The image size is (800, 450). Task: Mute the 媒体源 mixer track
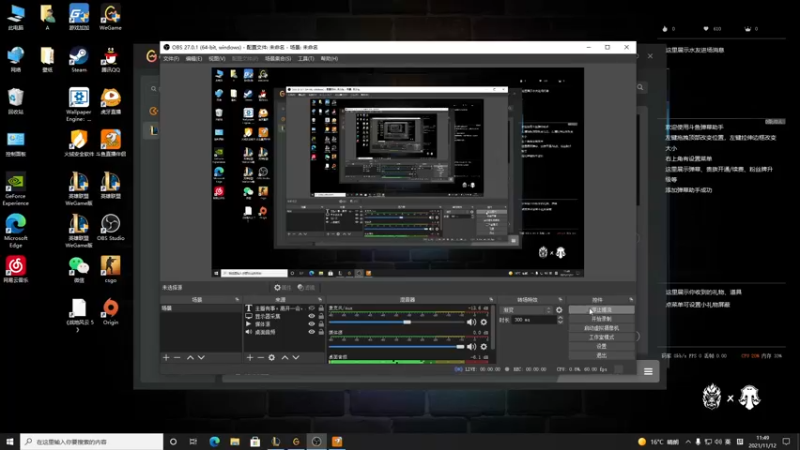tap(471, 346)
